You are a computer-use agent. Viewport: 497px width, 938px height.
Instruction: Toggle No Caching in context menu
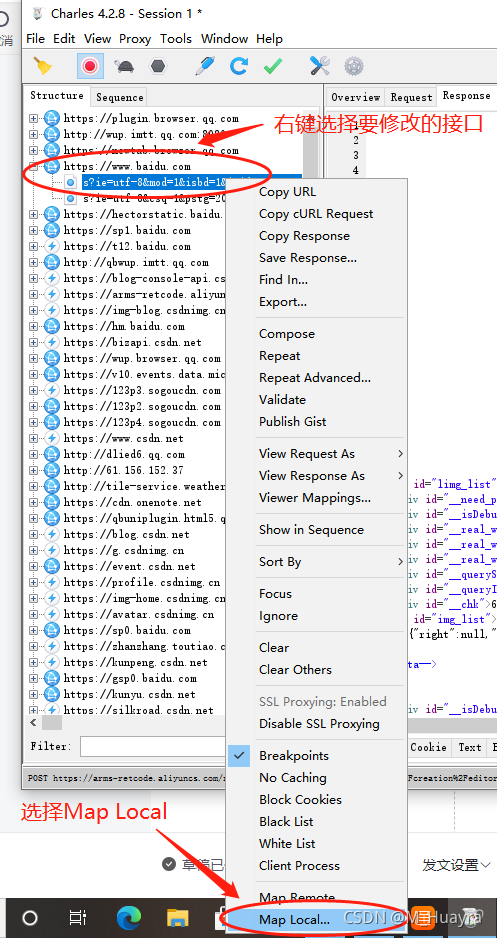coord(316,778)
